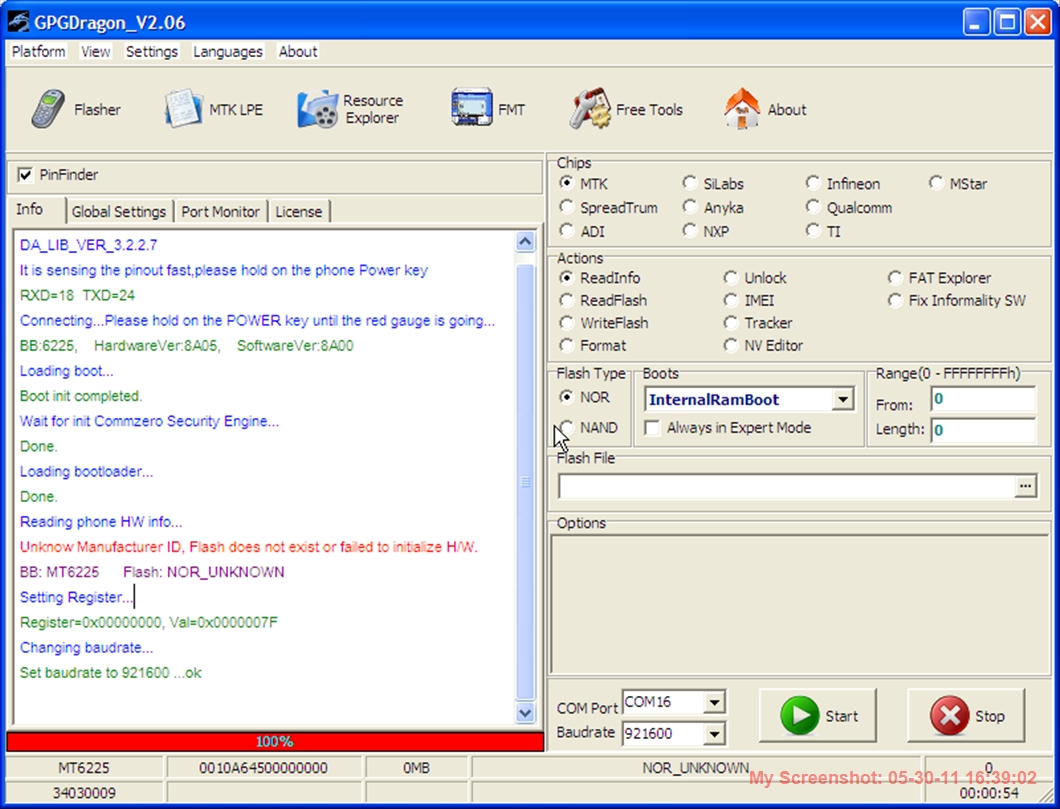Click the About house icon
The width and height of the screenshot is (1060, 809).
point(742,108)
